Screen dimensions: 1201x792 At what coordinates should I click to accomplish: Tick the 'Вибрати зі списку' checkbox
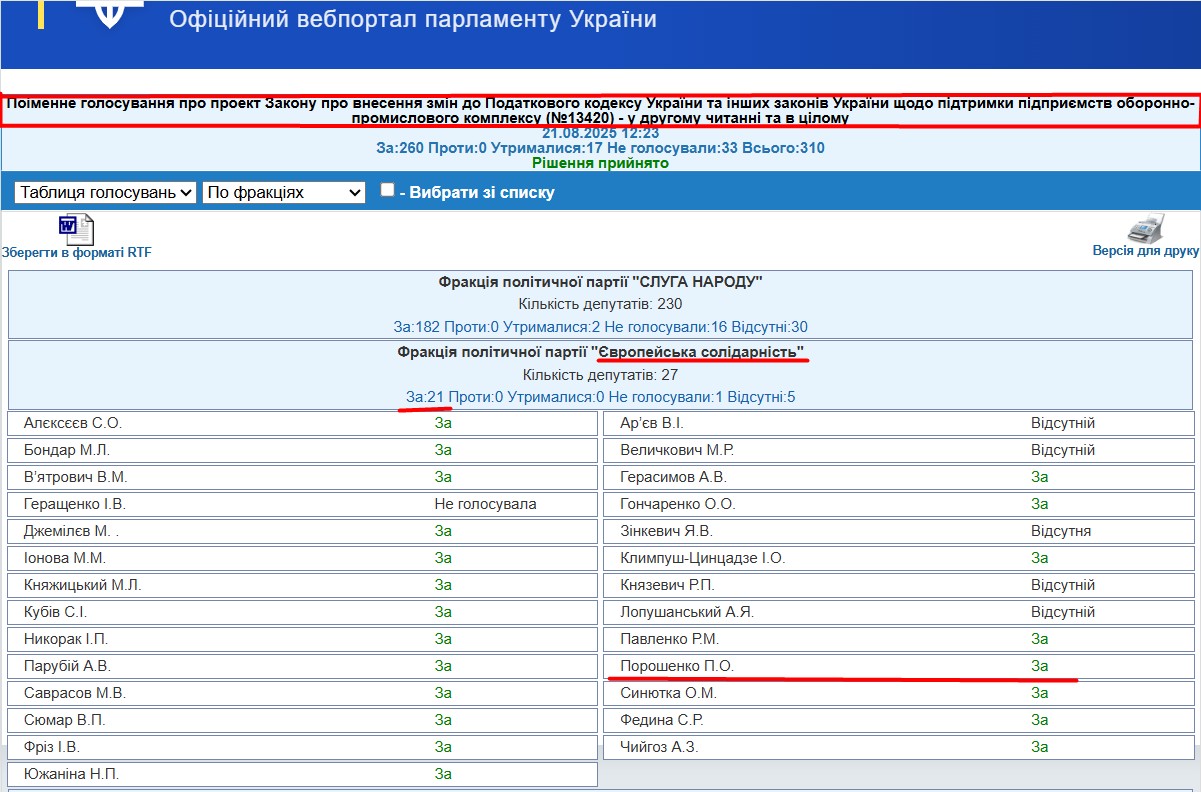387,190
